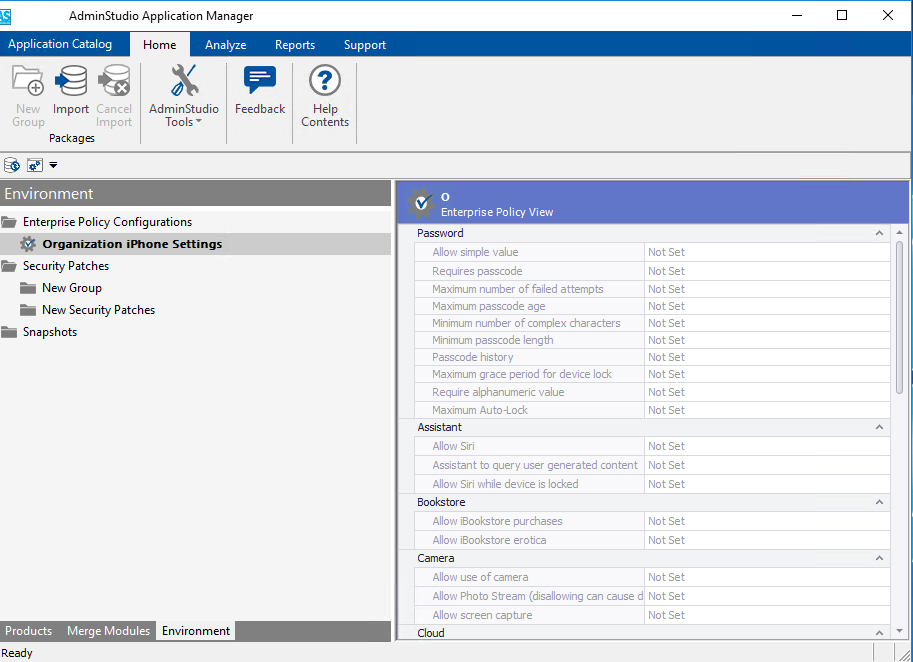Open the Application Catalog tab

point(60,44)
